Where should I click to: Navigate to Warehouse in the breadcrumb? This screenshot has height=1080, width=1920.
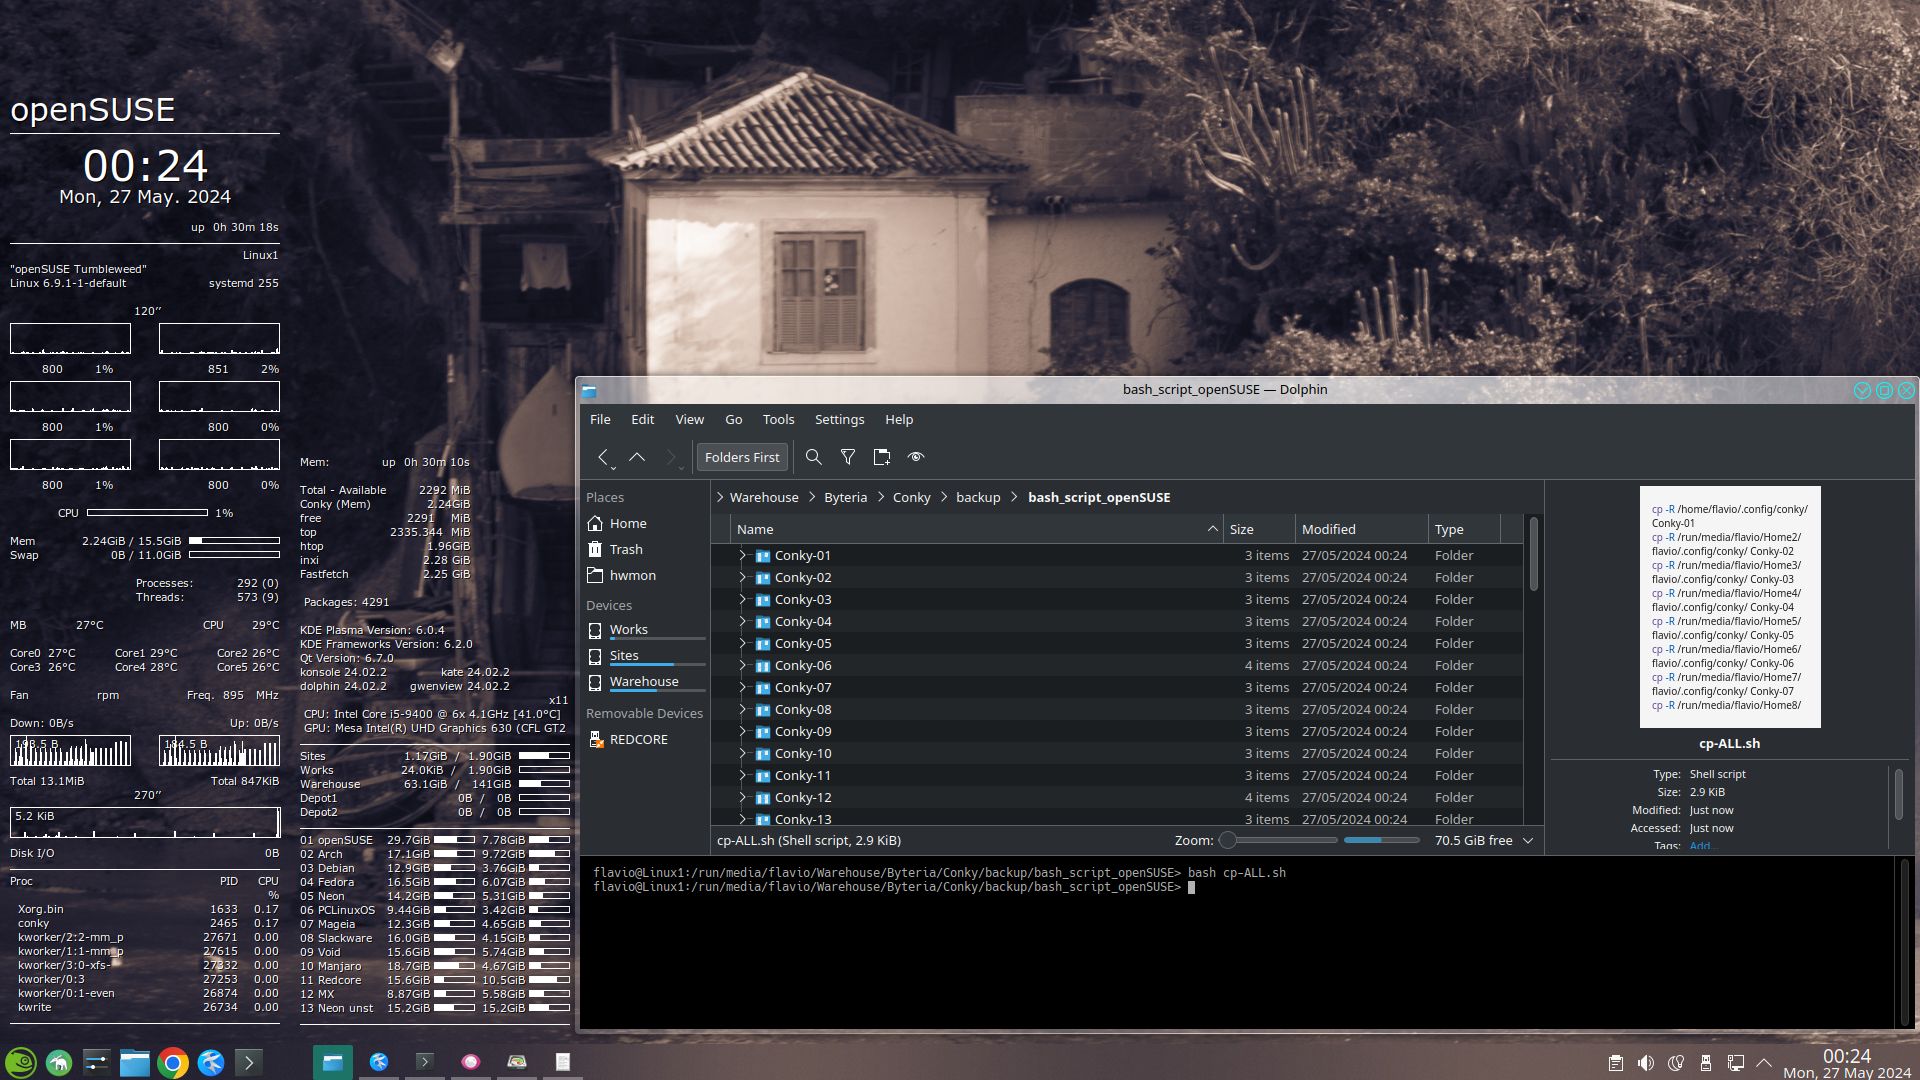(x=764, y=497)
